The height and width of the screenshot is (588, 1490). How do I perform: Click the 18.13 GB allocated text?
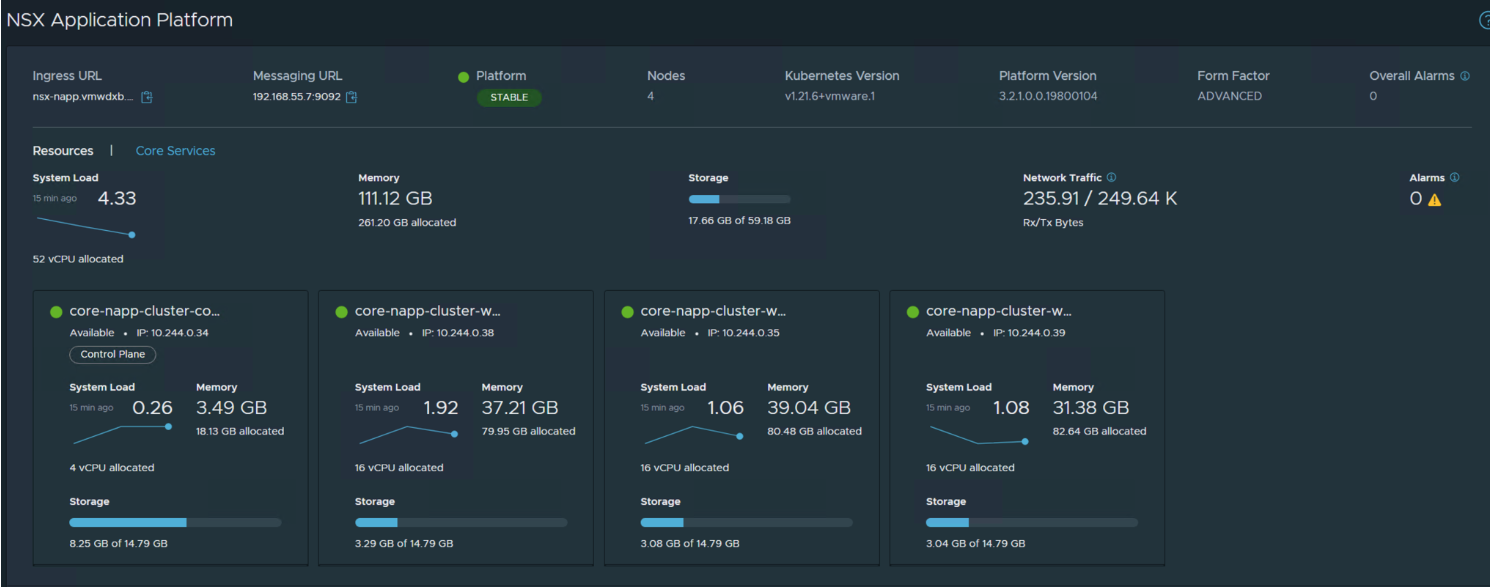point(240,432)
